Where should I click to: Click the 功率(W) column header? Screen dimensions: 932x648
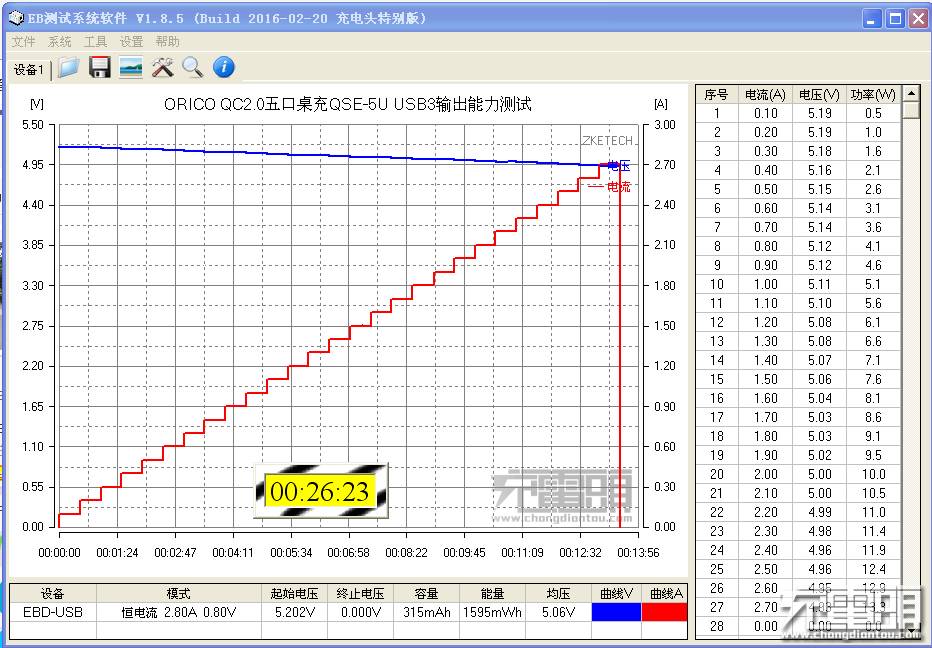873,95
